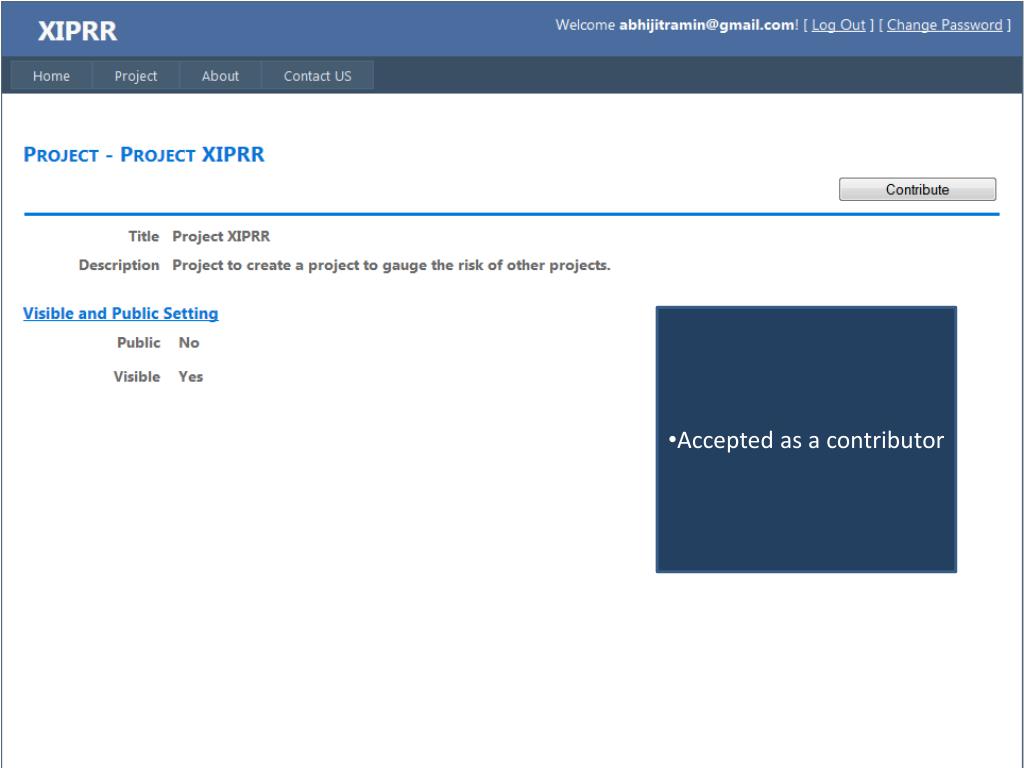Image resolution: width=1024 pixels, height=768 pixels.
Task: Open the Contact US menu item
Action: [317, 76]
